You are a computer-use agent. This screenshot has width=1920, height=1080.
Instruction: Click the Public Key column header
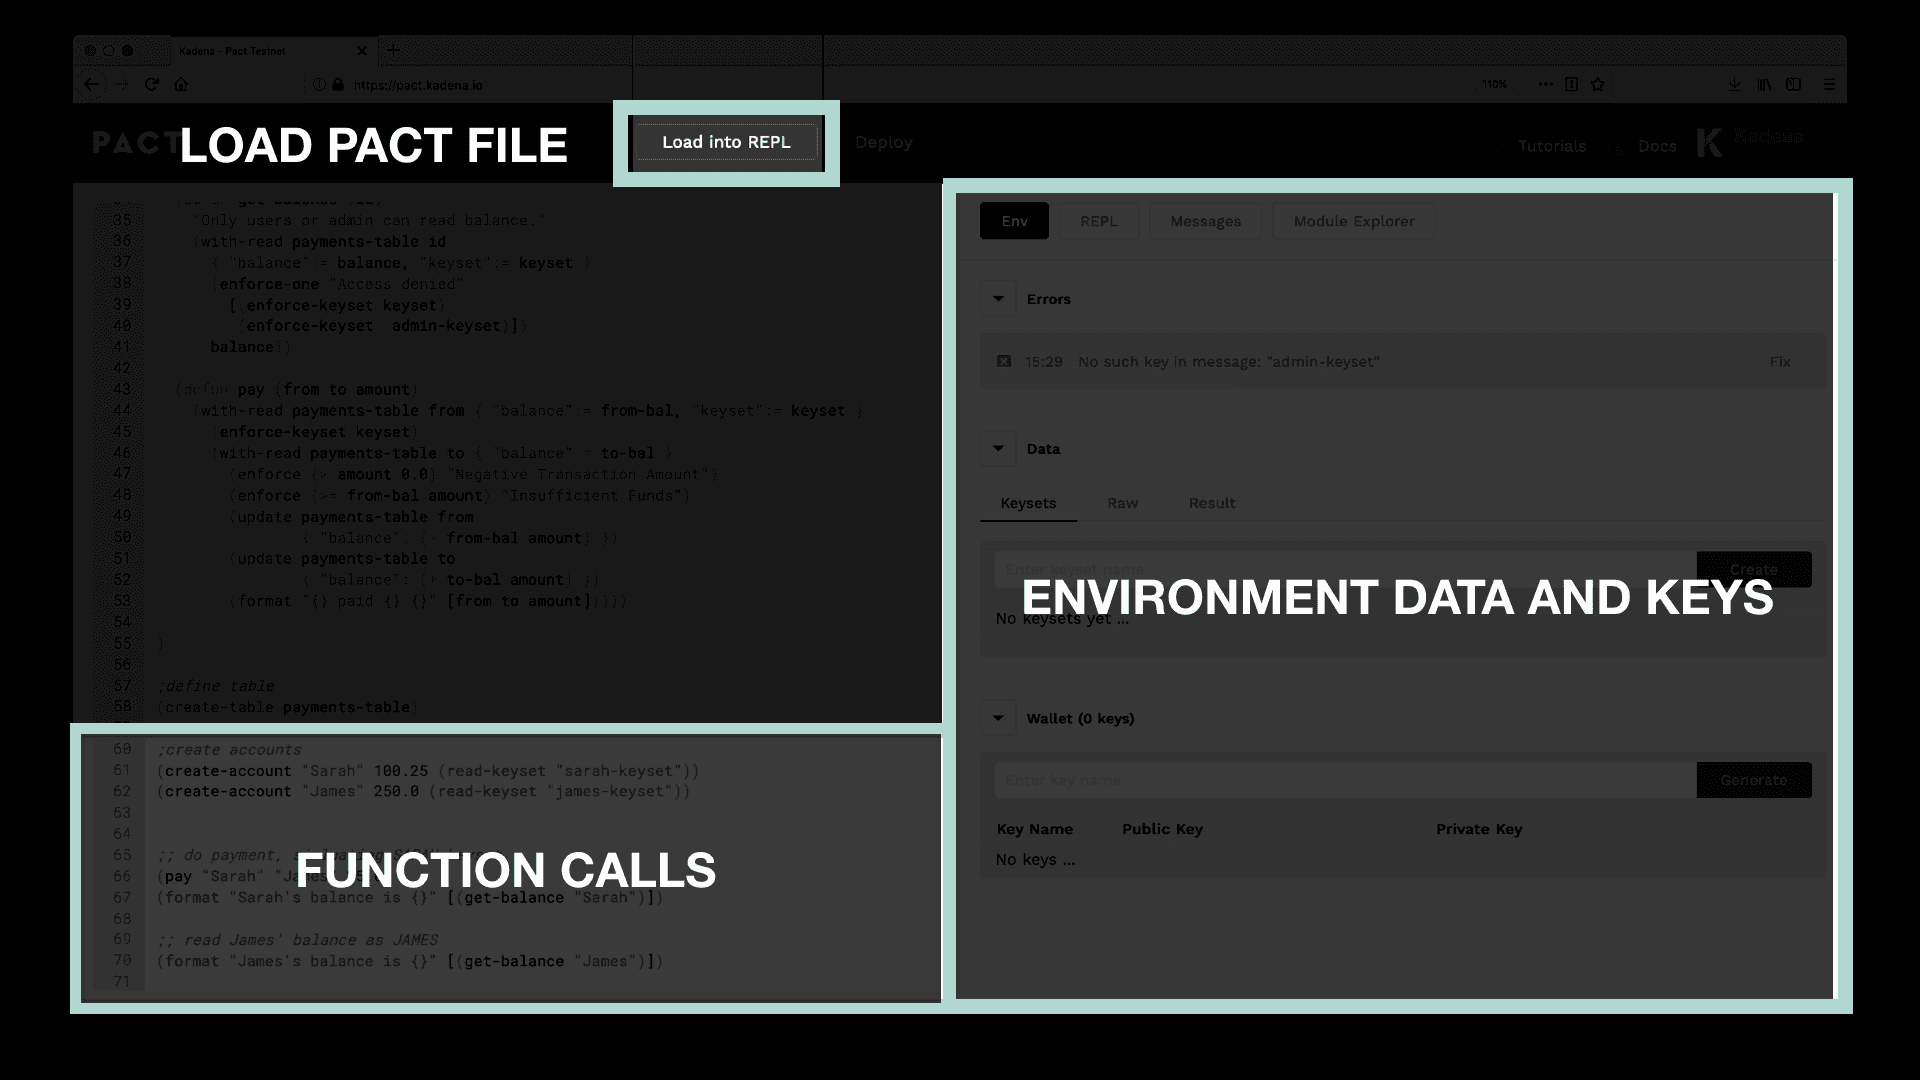click(1162, 829)
